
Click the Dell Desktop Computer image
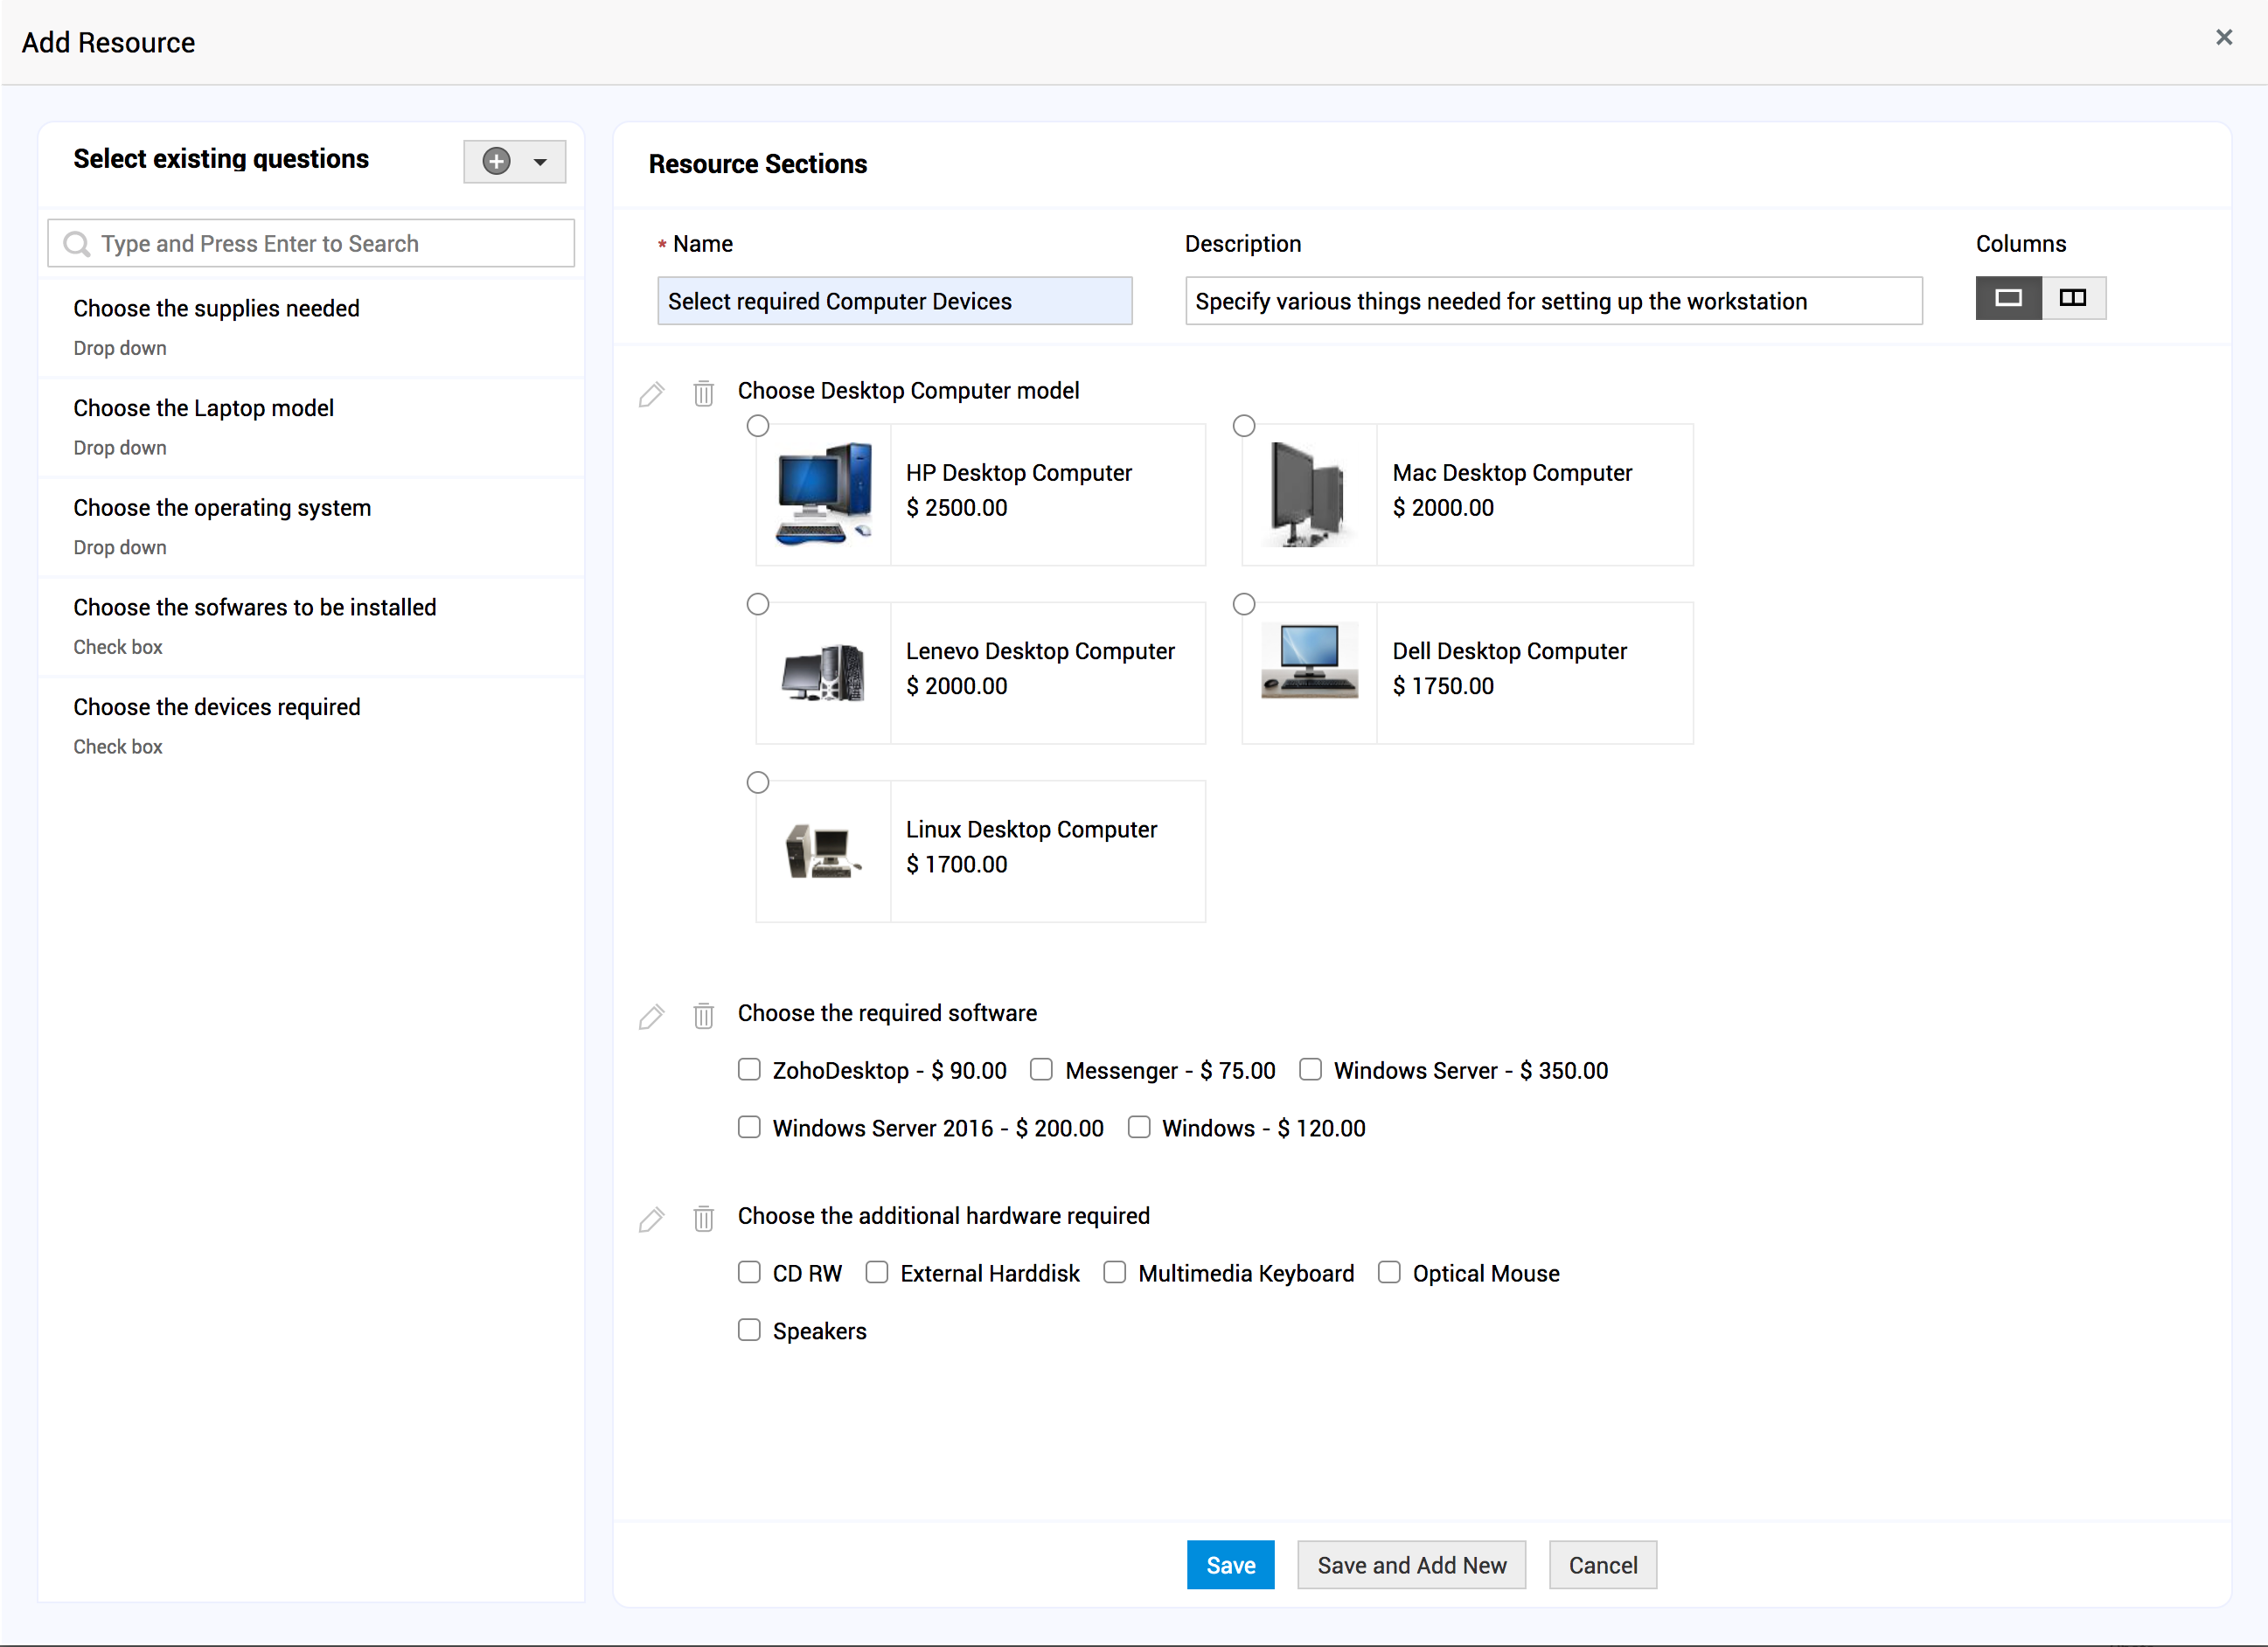pyautogui.click(x=1309, y=660)
